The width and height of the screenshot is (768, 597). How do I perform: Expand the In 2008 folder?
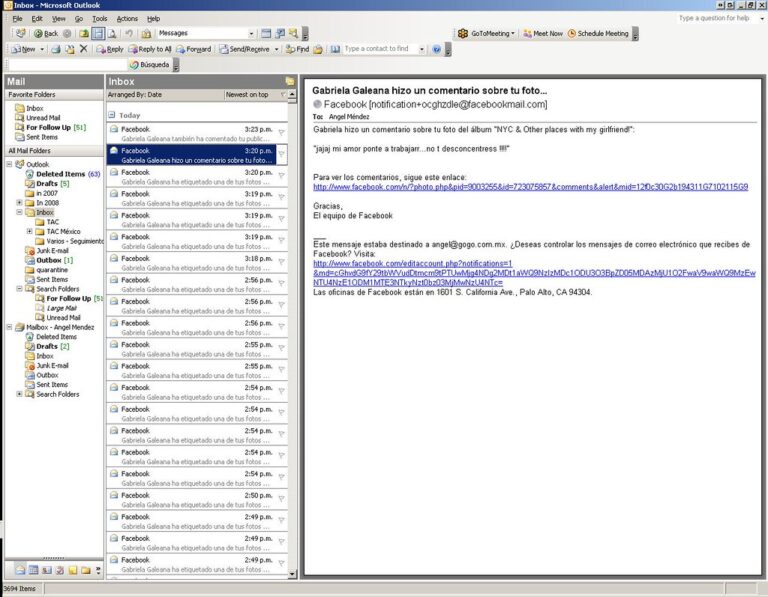(x=20, y=203)
